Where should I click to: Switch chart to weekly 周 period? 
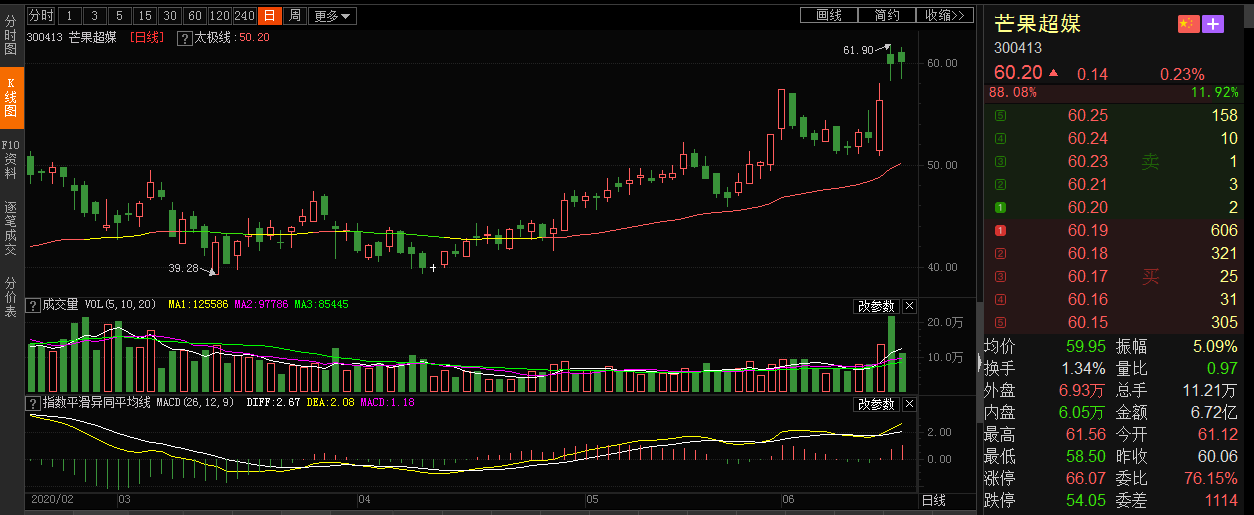coord(294,15)
